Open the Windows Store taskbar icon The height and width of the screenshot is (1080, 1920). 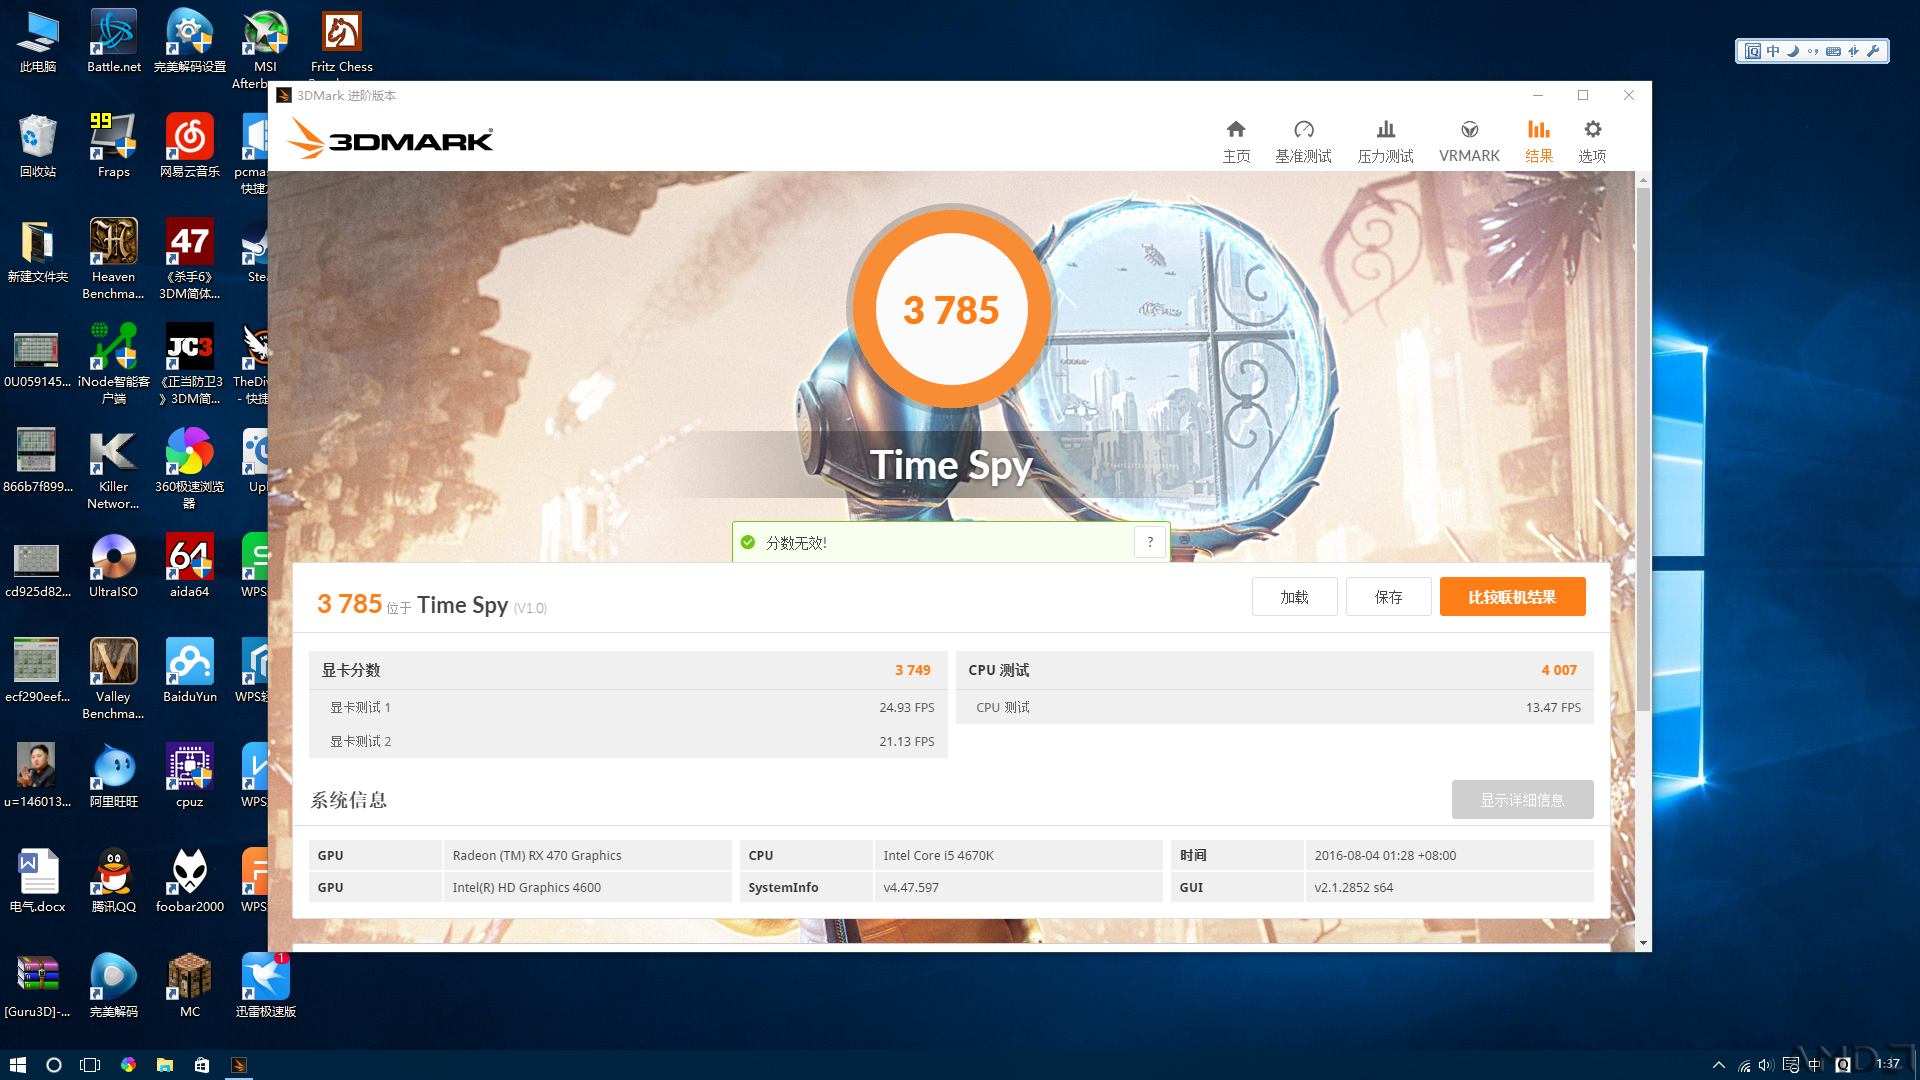(x=202, y=1065)
